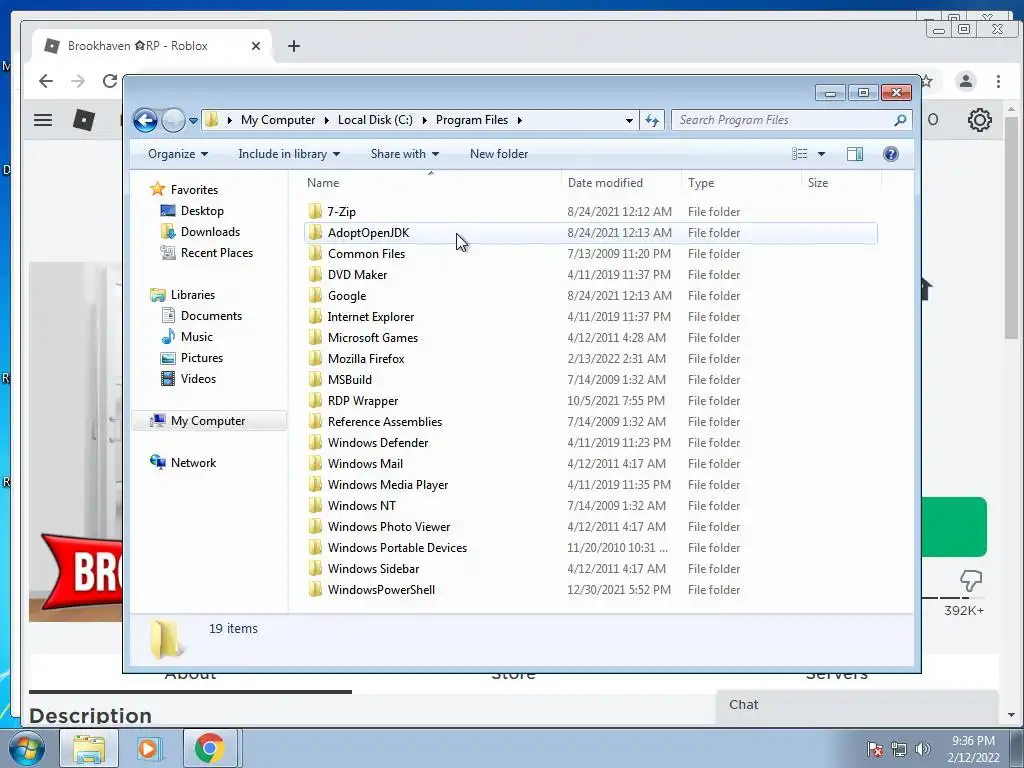Screen dimensions: 1024x768
Task: Select the RDP Wrapper folder
Action: 590,401
